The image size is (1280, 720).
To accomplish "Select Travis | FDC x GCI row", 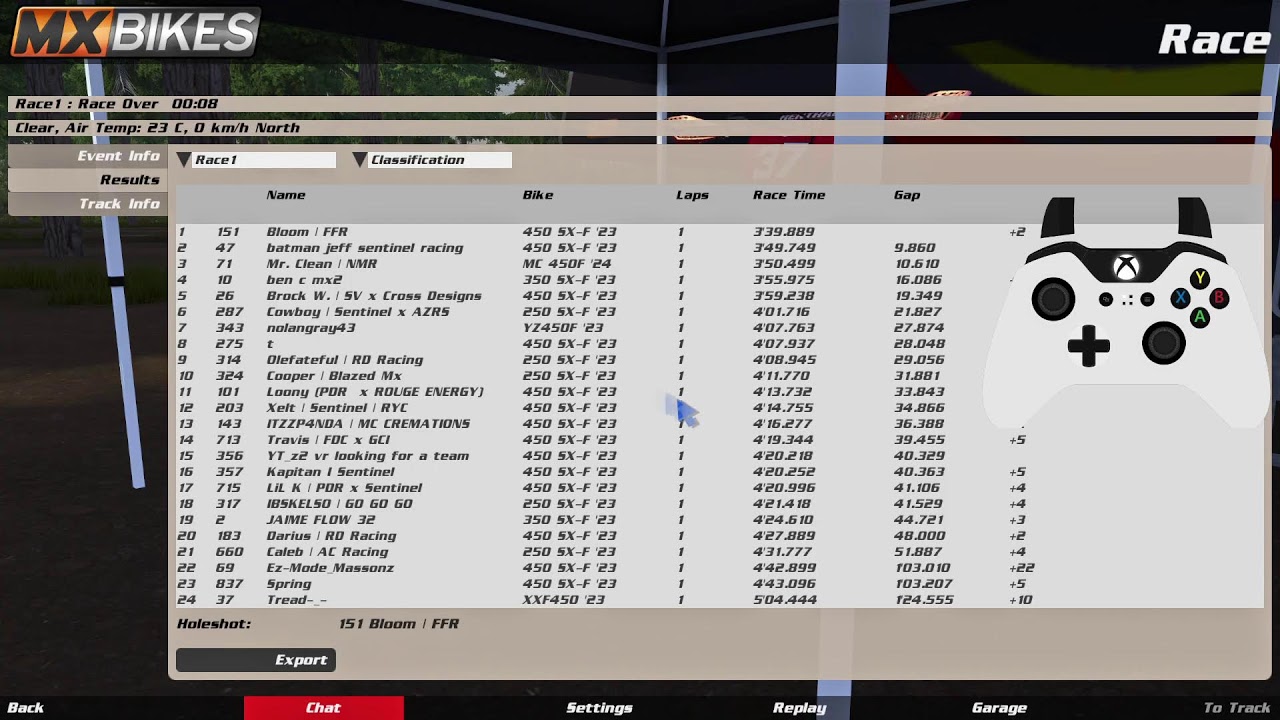I will click(x=720, y=440).
